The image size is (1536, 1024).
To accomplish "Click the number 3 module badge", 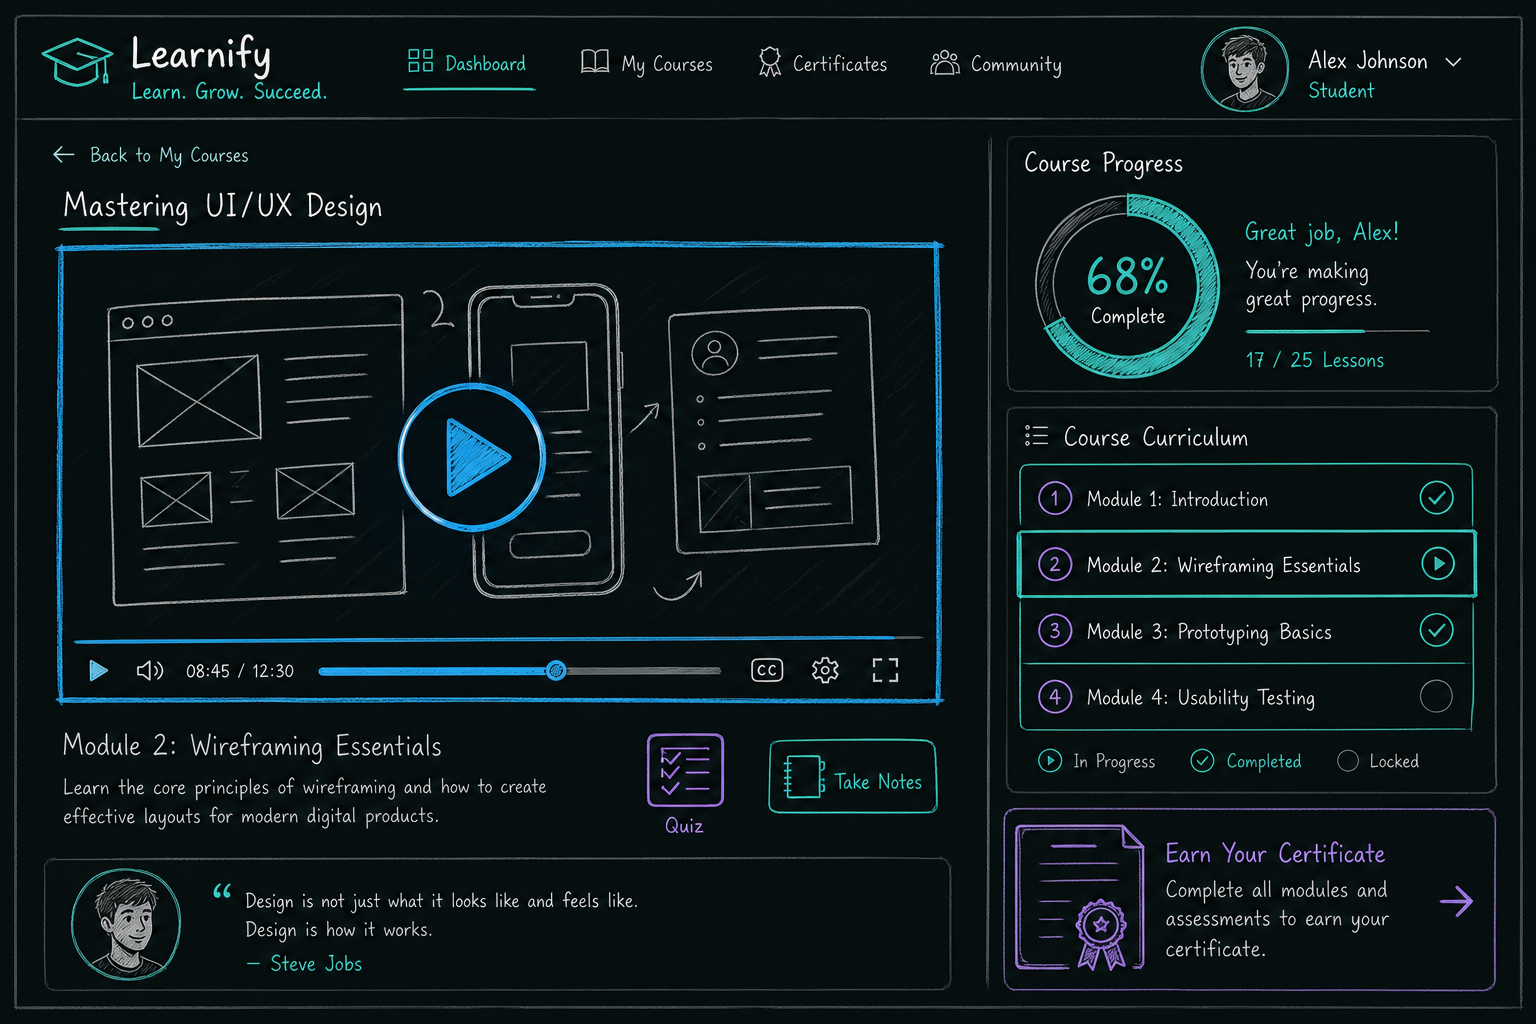I will pos(1055,631).
